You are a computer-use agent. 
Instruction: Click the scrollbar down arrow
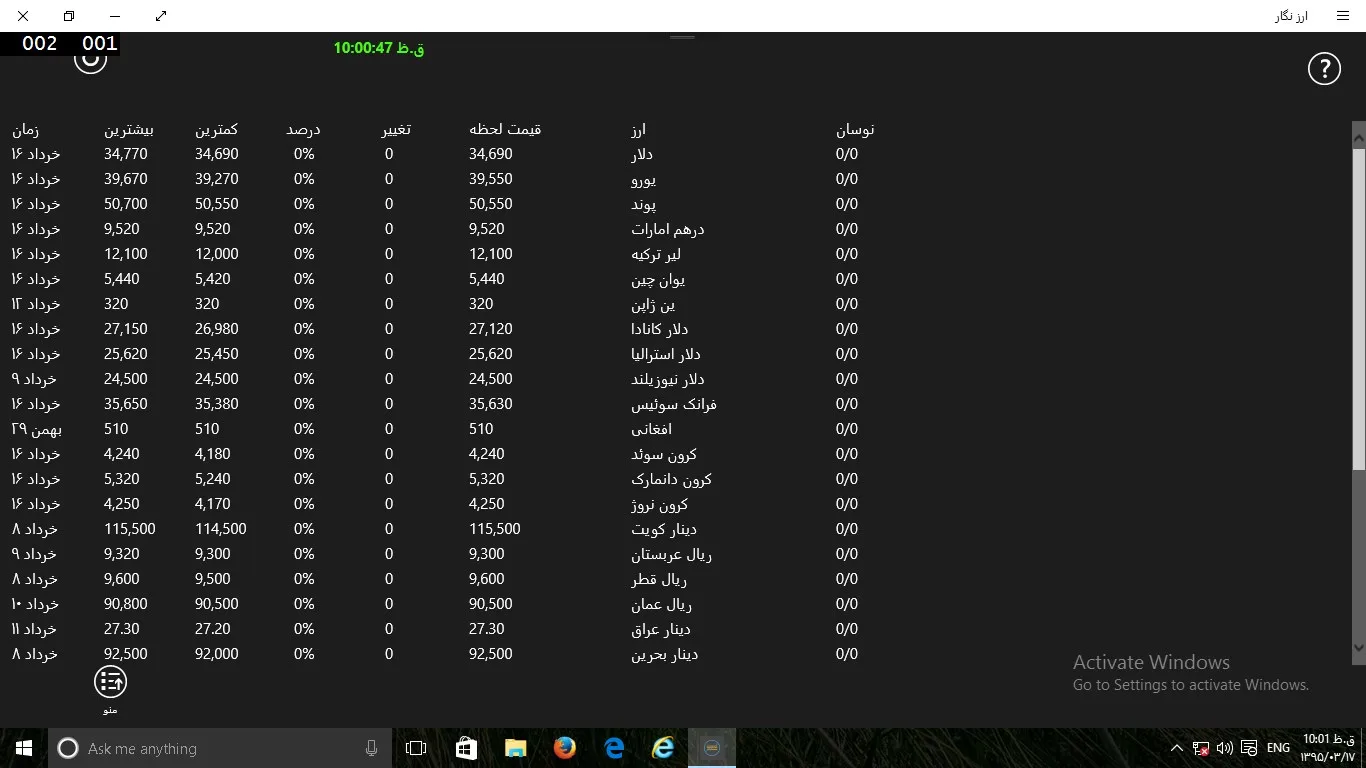point(1358,647)
